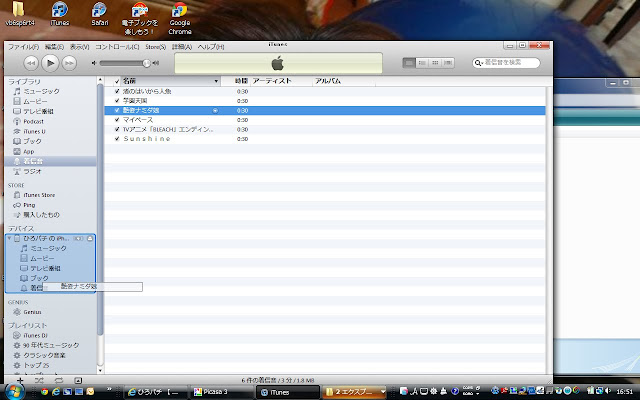This screenshot has width=640, height=400.
Task: Open the ヘルプ(H) menu
Action: click(x=211, y=47)
